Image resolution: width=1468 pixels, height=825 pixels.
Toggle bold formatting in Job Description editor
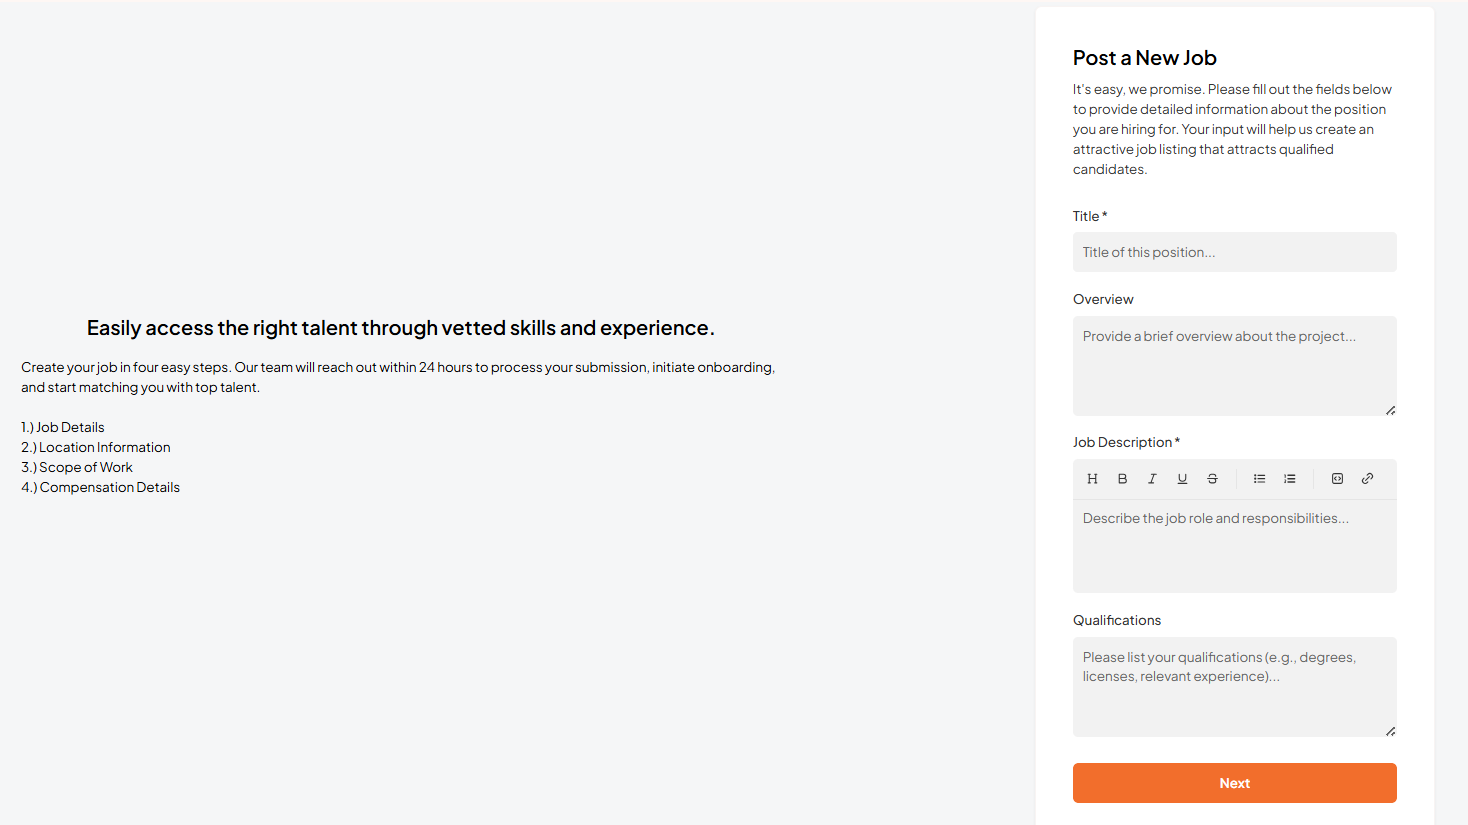pos(1122,479)
